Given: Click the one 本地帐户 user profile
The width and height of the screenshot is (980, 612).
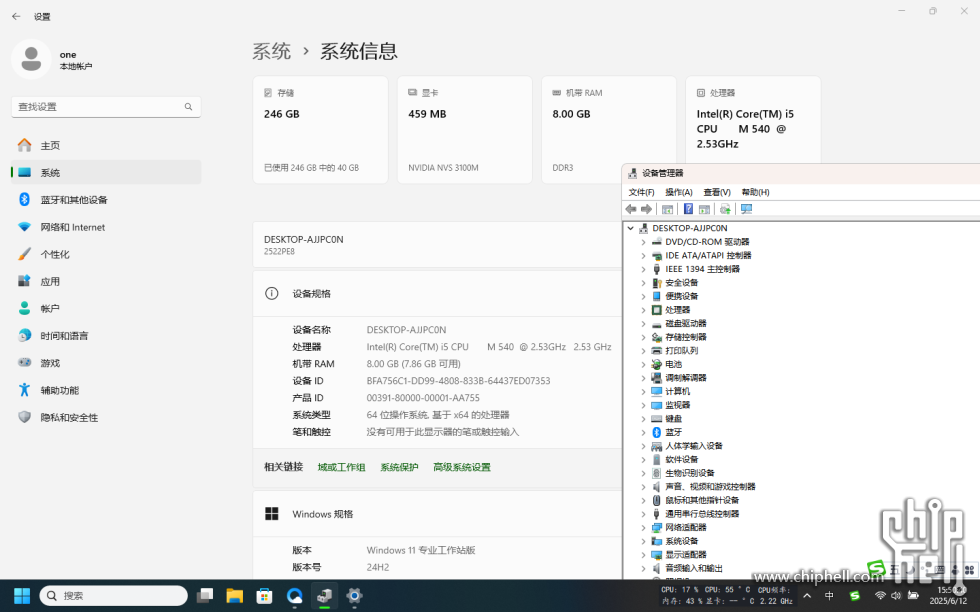Looking at the screenshot, I should 52,59.
